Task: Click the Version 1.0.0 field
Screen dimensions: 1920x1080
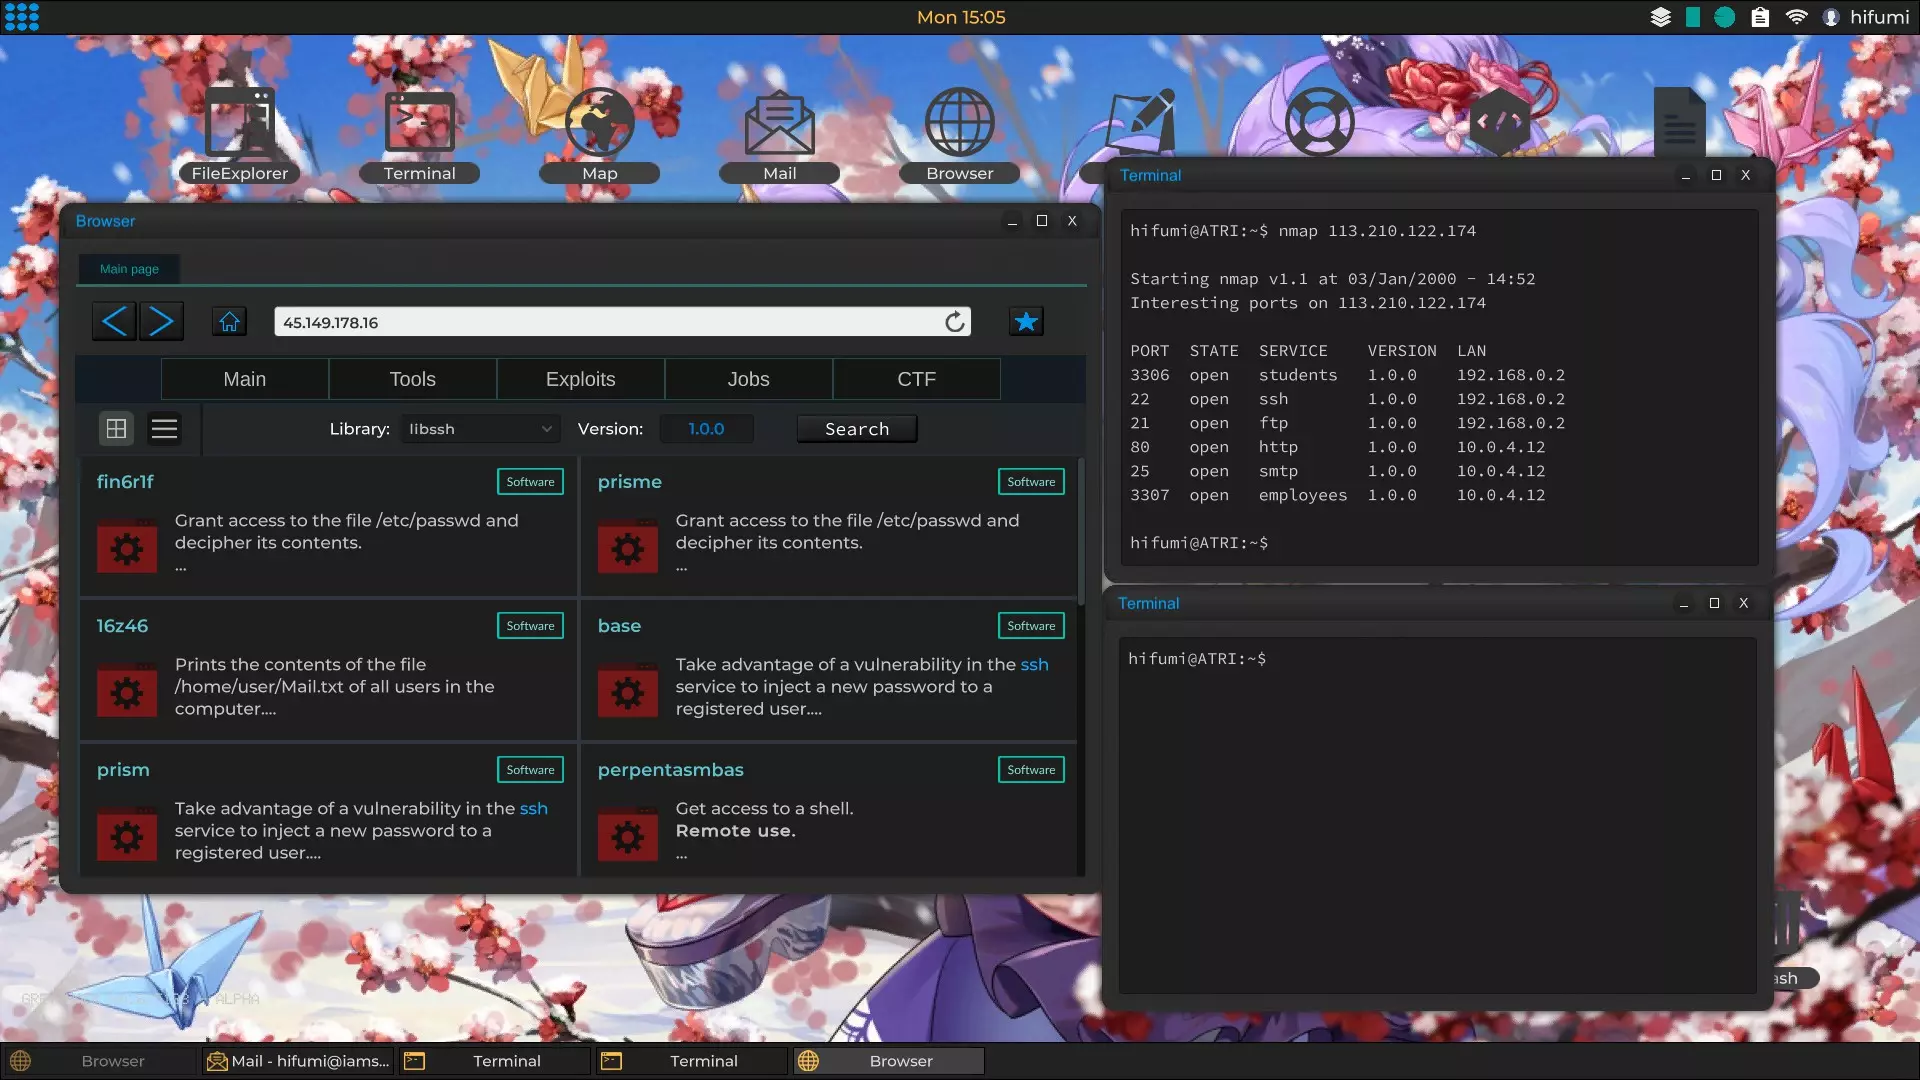Action: pos(706,429)
